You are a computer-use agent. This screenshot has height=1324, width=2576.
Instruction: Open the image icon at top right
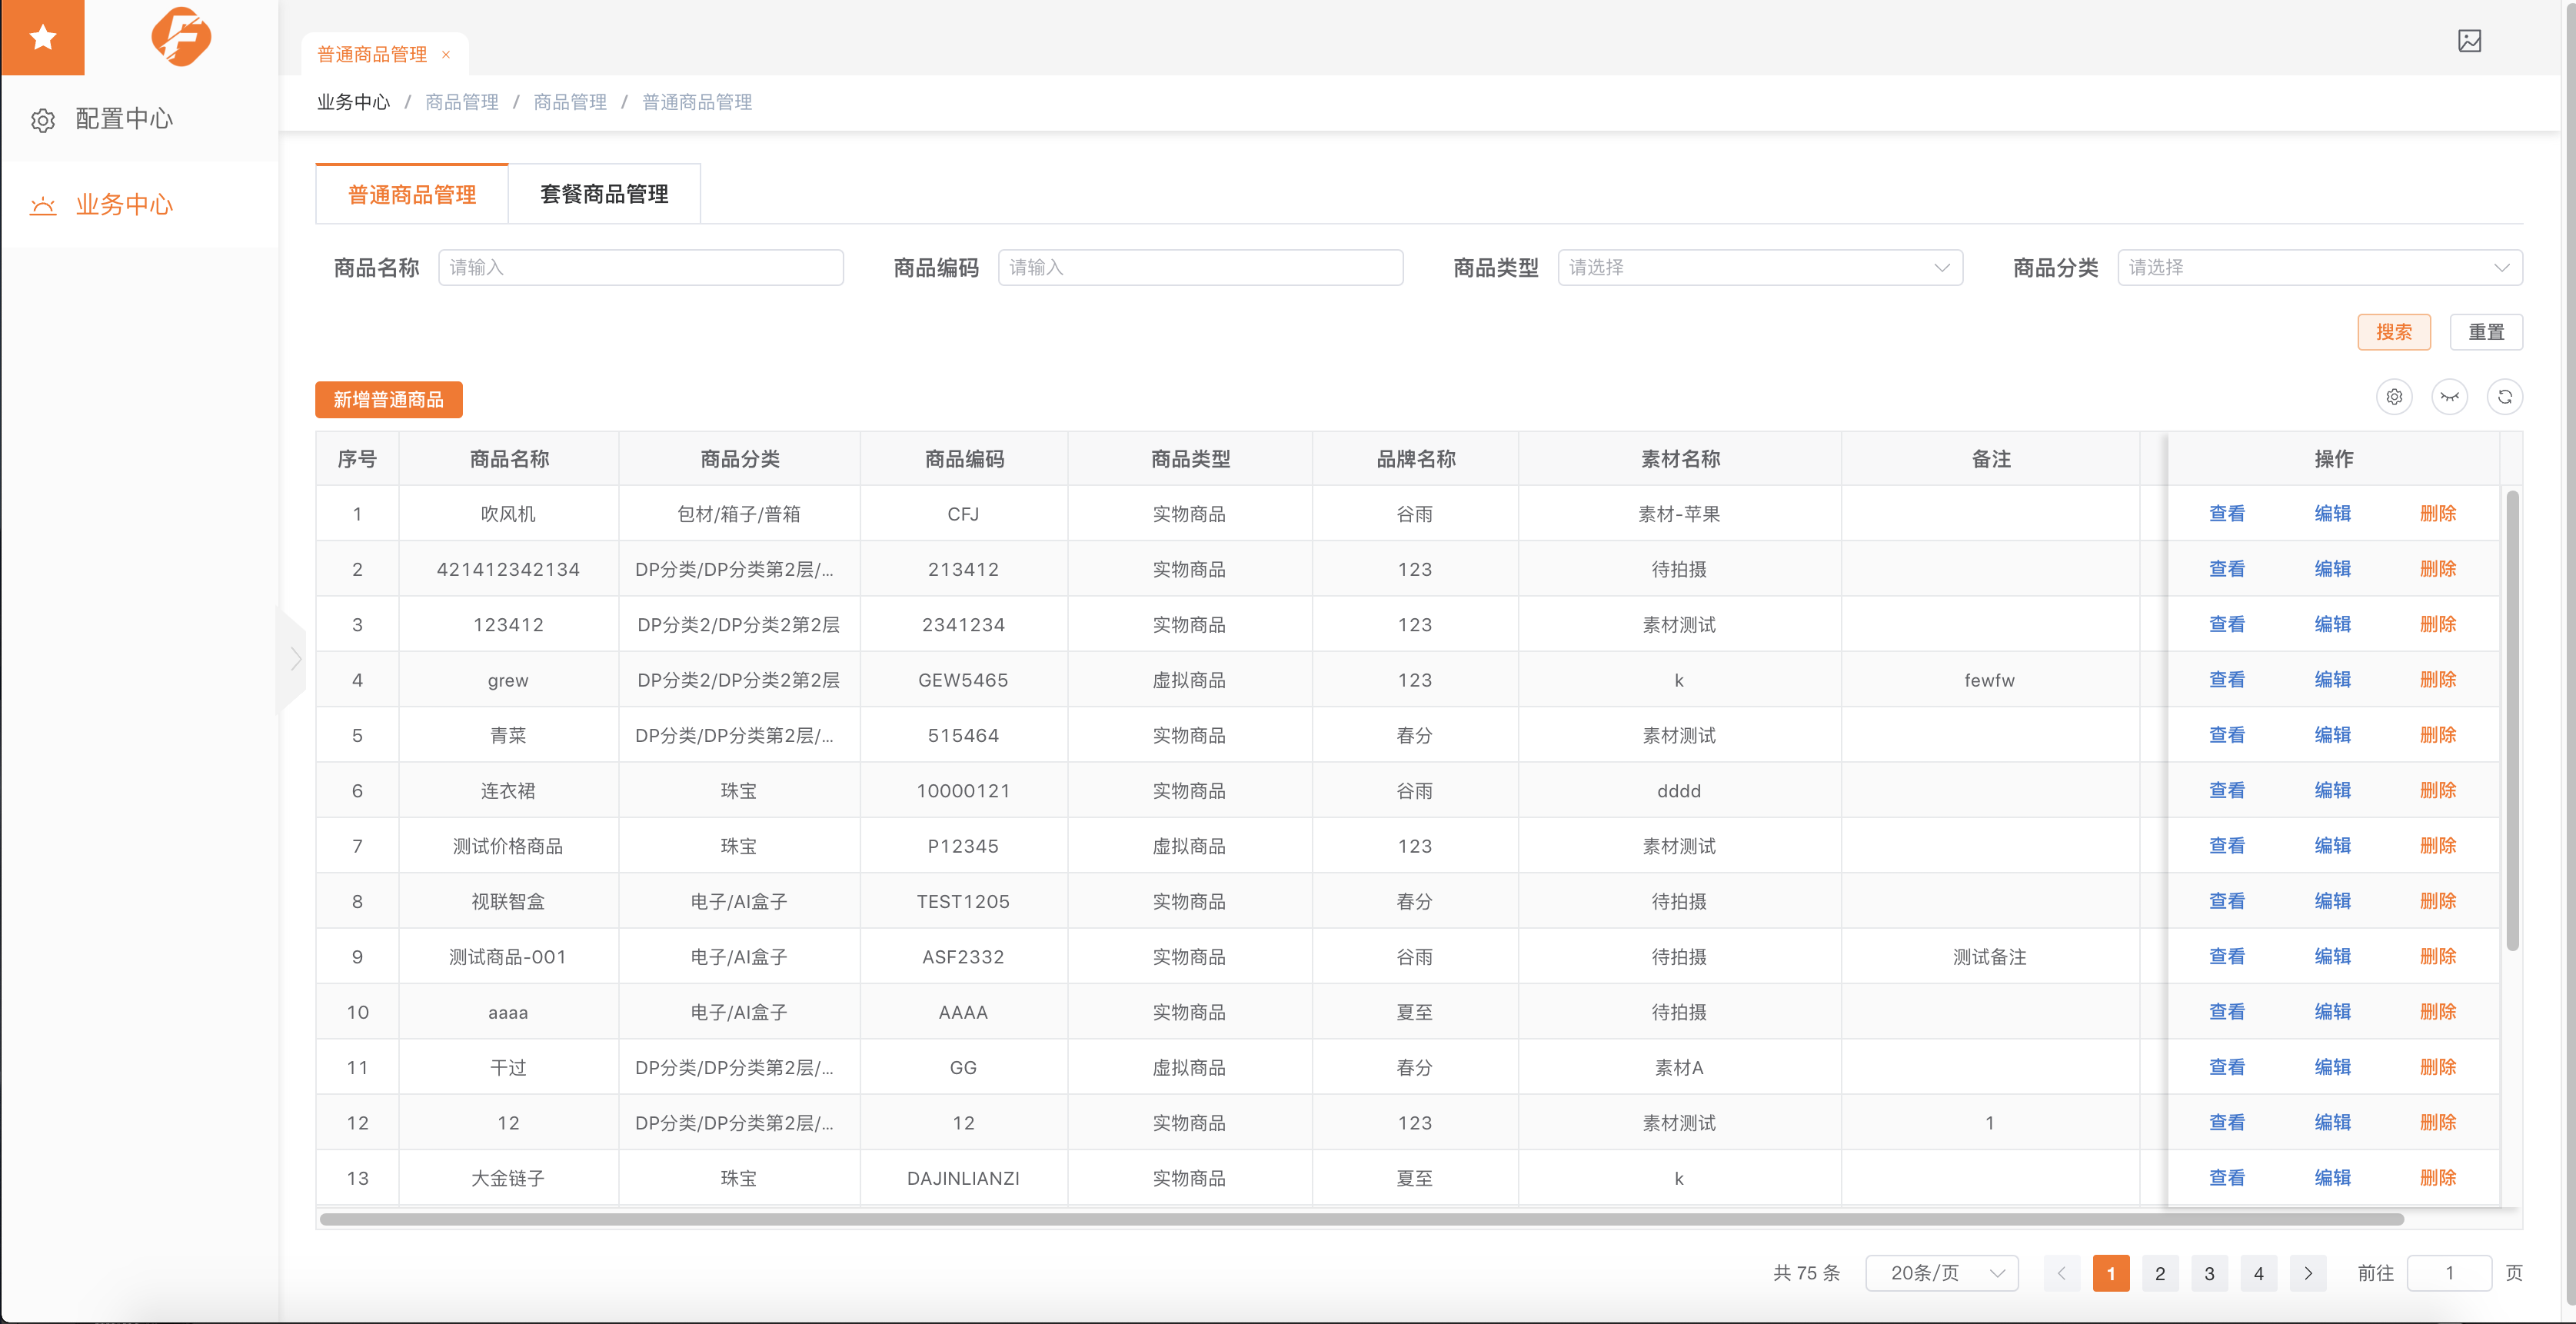click(x=2469, y=41)
